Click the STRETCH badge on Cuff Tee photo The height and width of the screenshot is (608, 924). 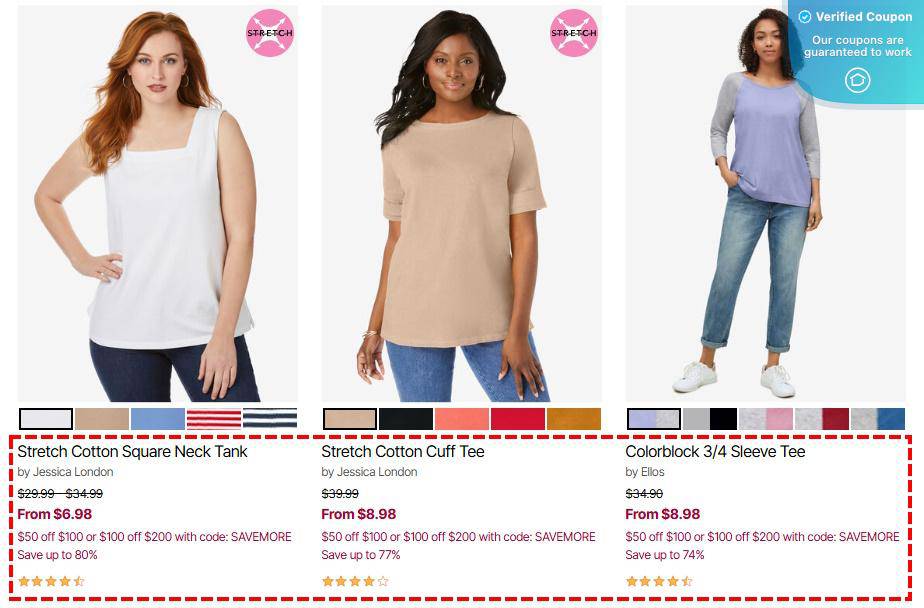point(574,33)
